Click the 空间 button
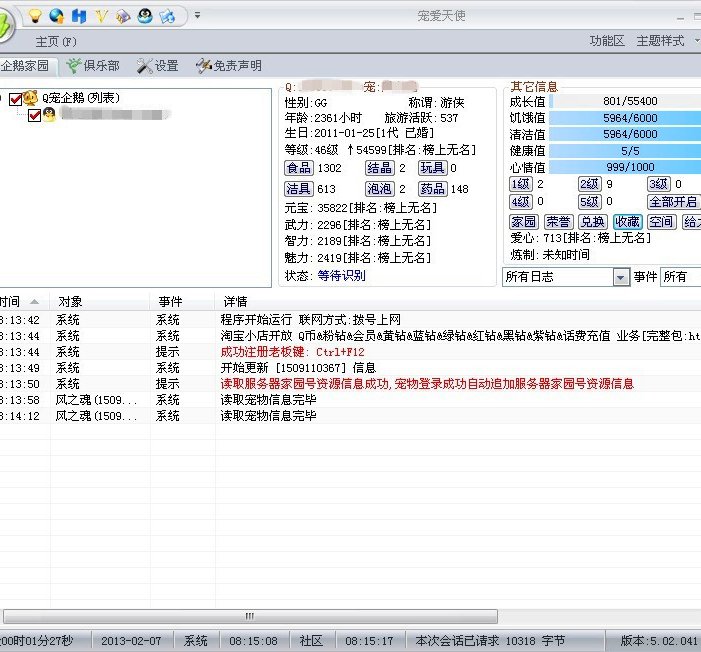 pos(662,222)
